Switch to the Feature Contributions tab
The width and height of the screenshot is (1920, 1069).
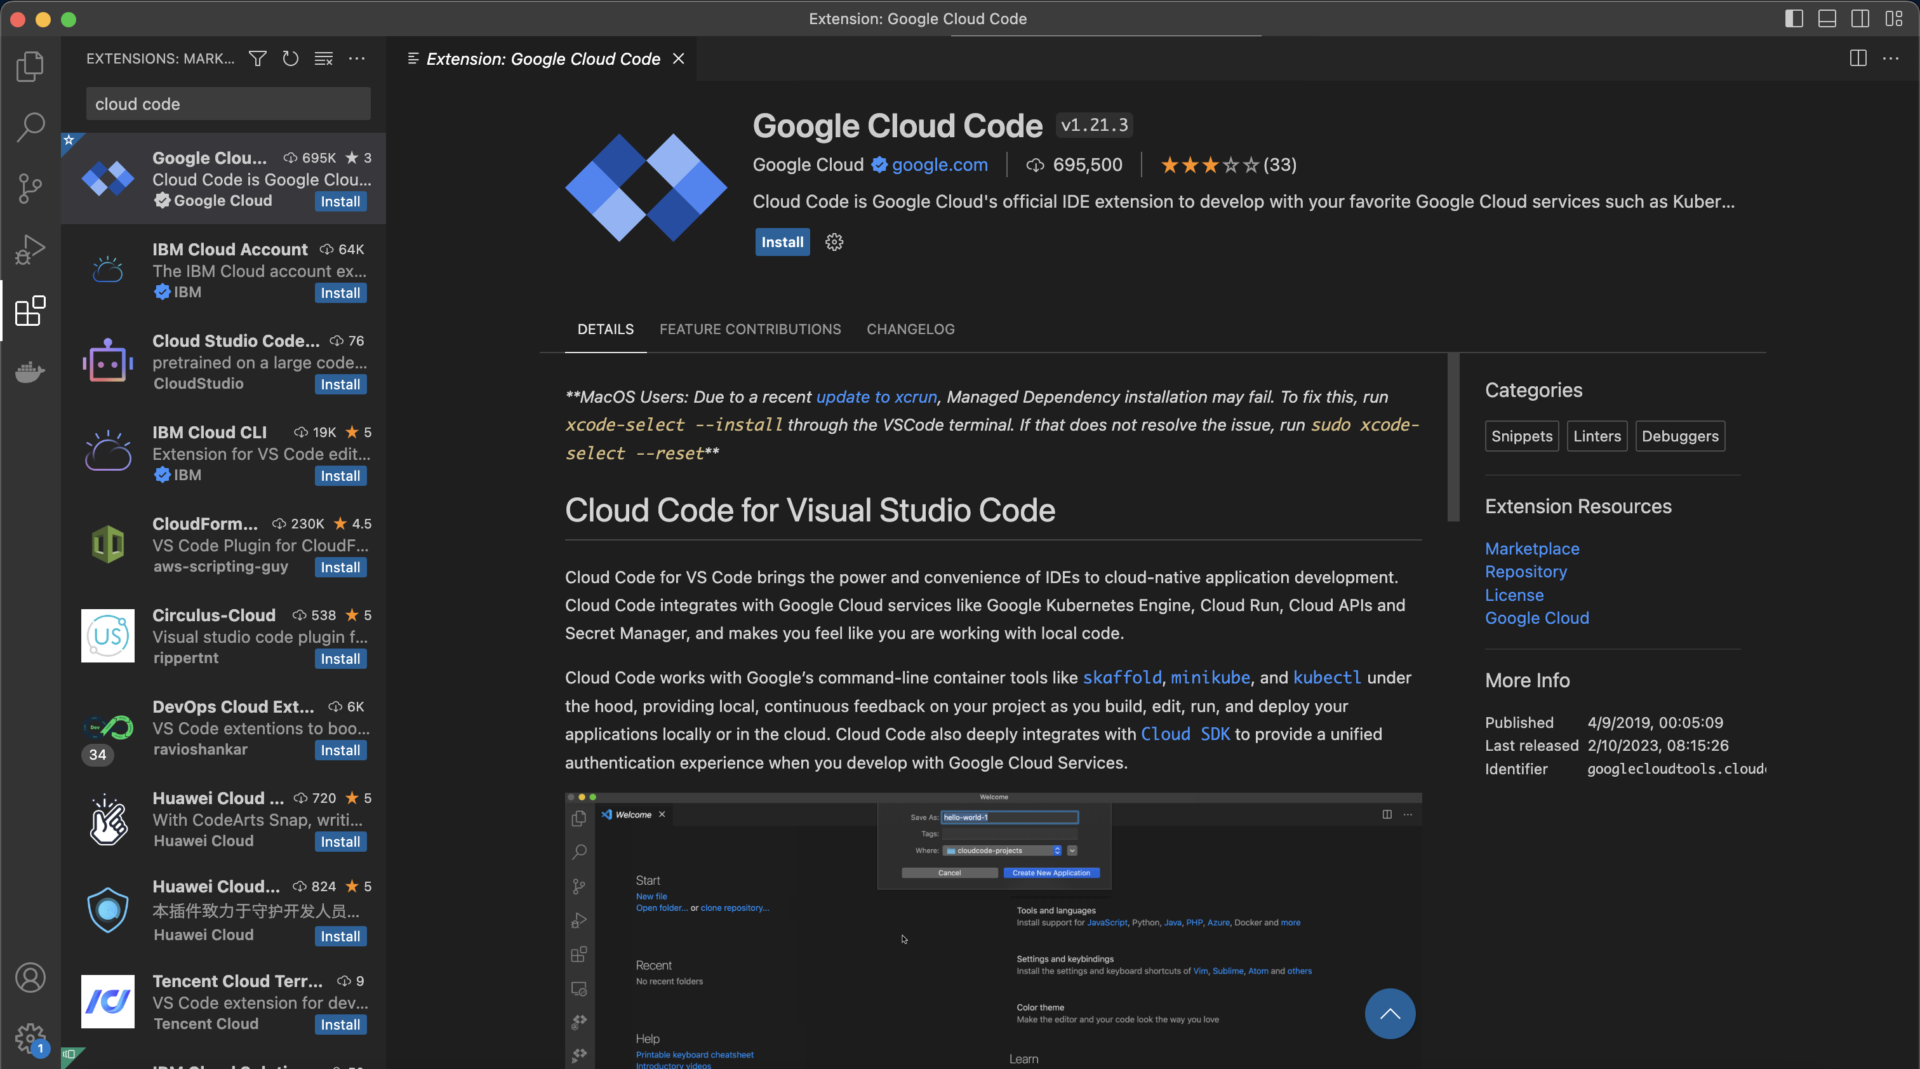tap(750, 329)
